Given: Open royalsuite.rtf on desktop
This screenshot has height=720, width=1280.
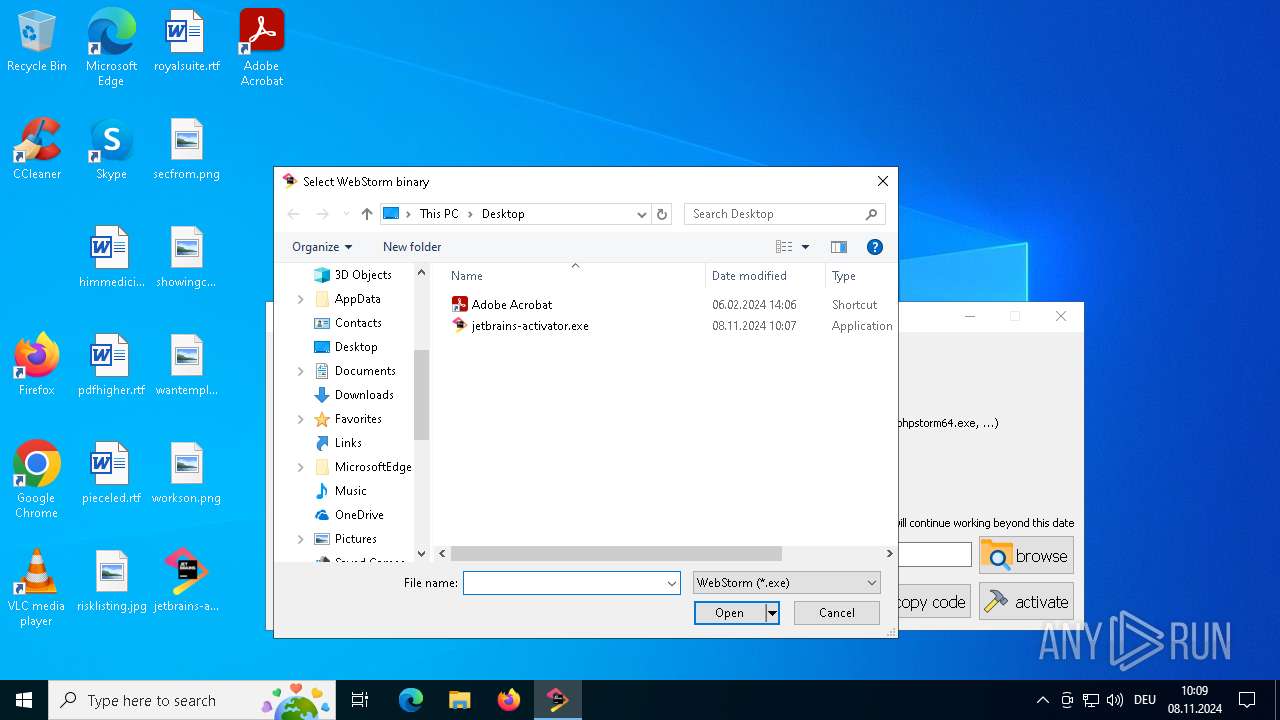Looking at the screenshot, I should [186, 42].
